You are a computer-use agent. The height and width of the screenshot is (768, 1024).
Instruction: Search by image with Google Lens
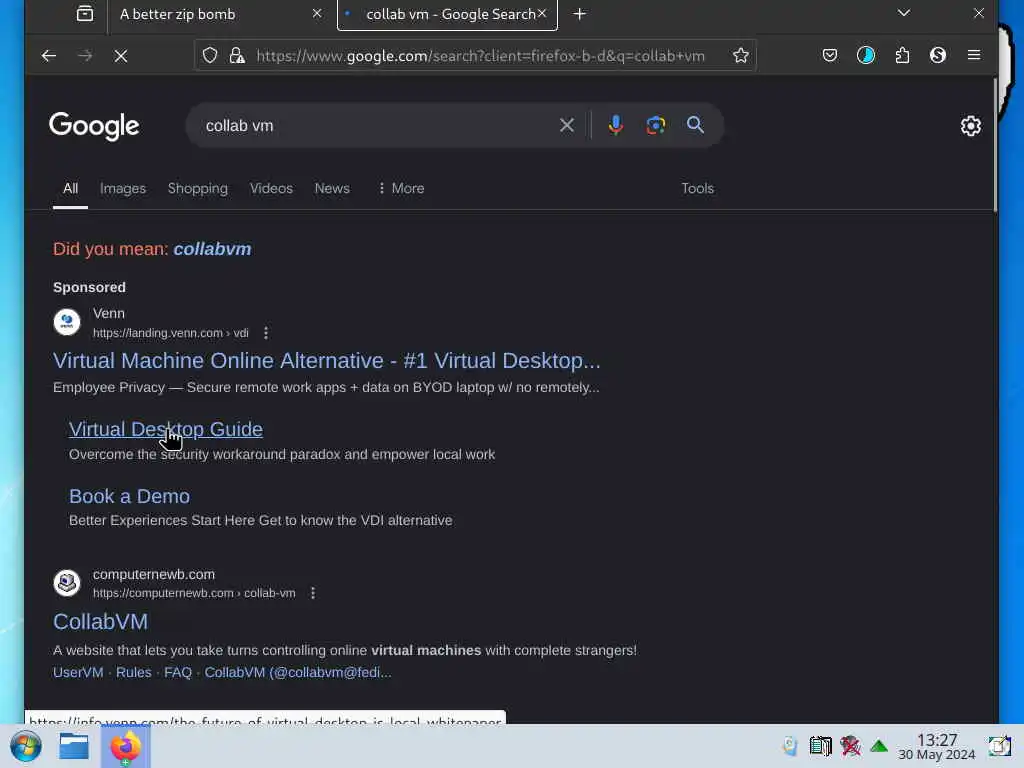[x=656, y=125]
